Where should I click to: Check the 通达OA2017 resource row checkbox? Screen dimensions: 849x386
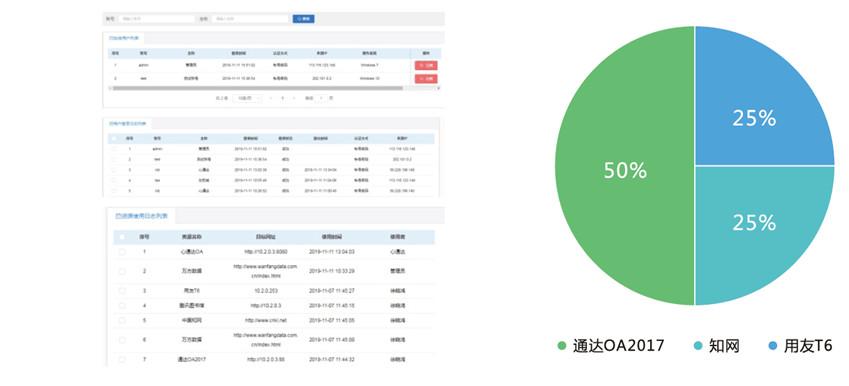(122, 359)
